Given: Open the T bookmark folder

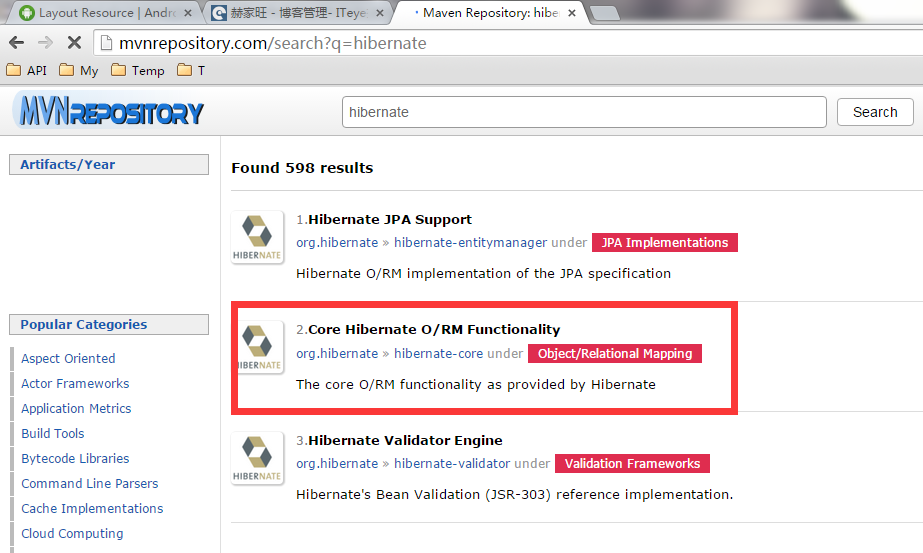Looking at the screenshot, I should click(191, 71).
